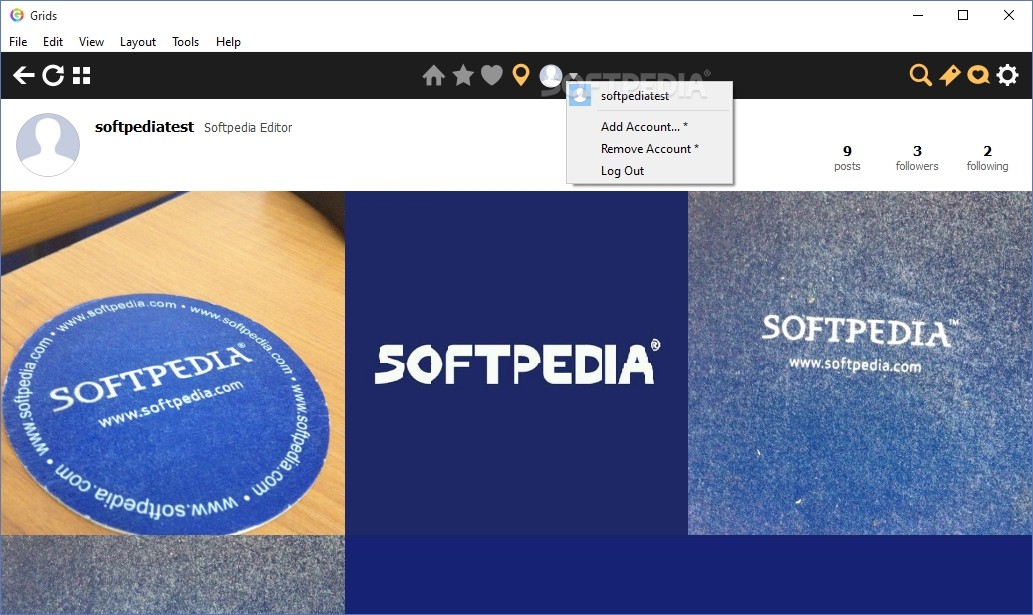Open the tag pin icon
Viewport: 1033px width, 615px height.
pyautogui.click(x=949, y=76)
